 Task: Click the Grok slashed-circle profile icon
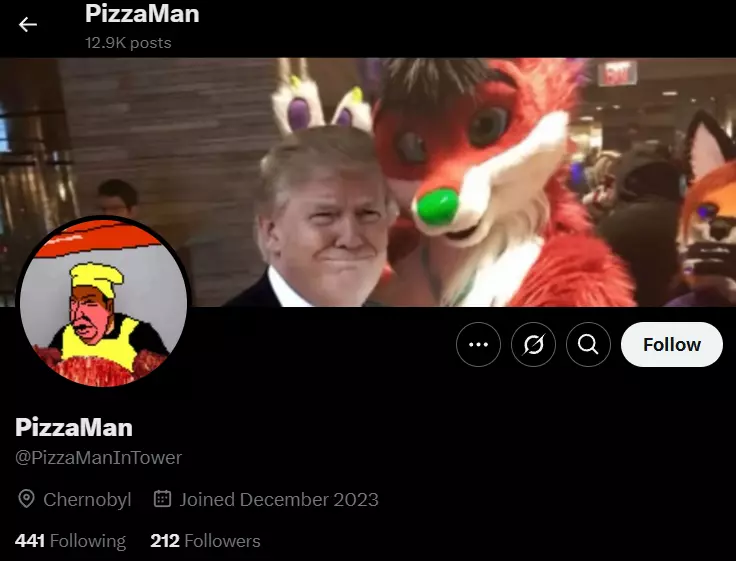533,345
